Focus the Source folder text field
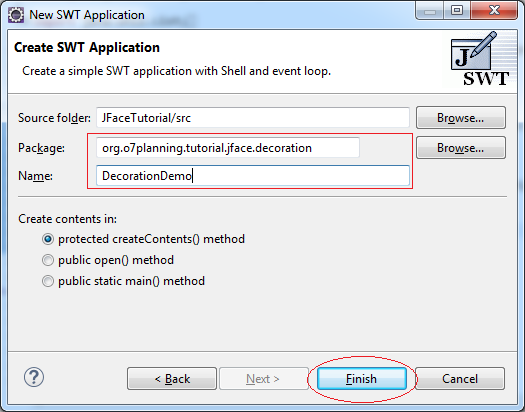 pyautogui.click(x=253, y=117)
